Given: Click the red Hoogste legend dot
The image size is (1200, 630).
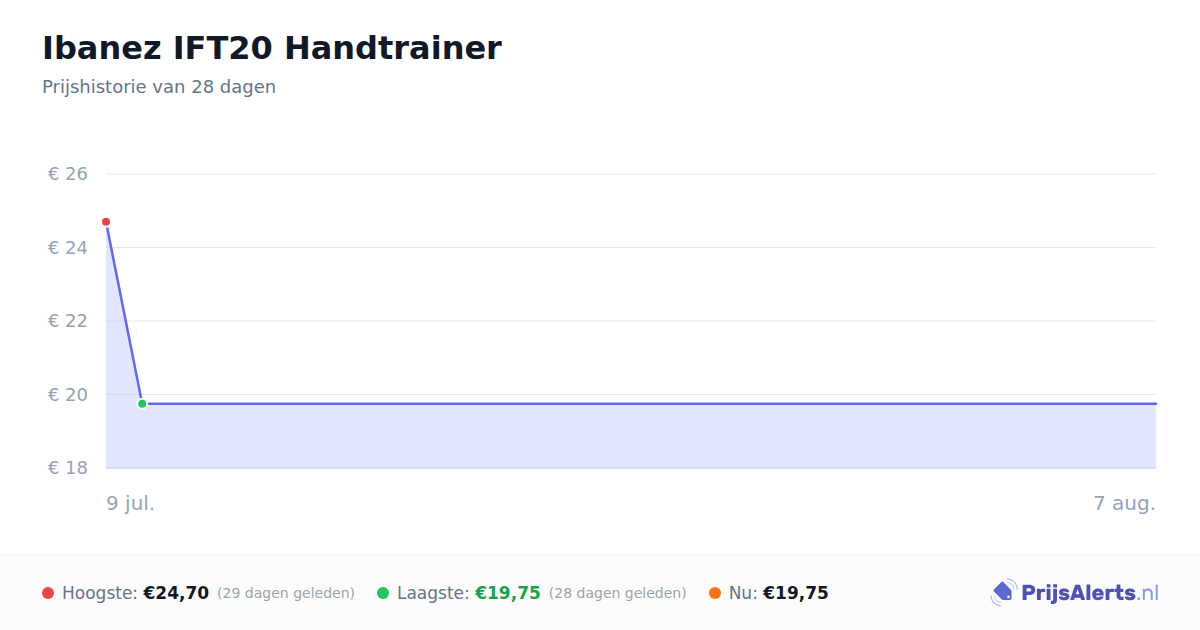Looking at the screenshot, I should (x=48, y=593).
